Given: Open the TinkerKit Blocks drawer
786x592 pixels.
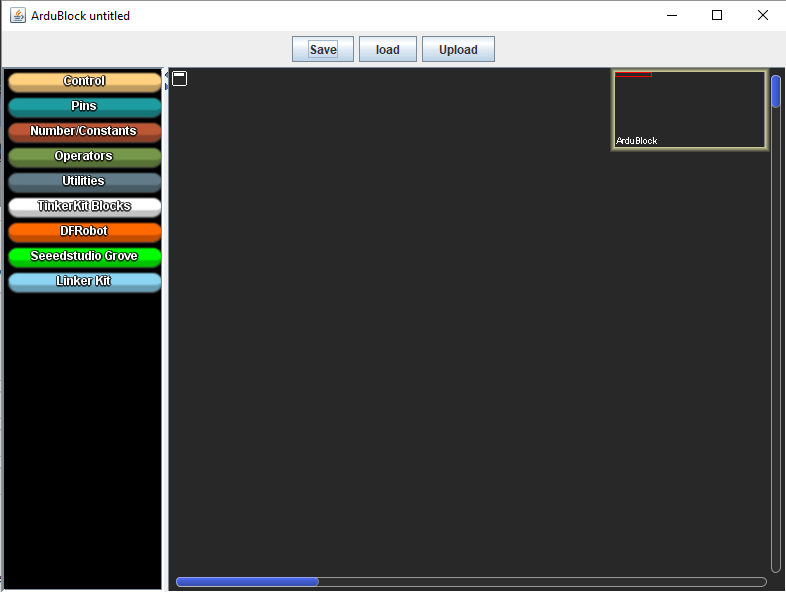Looking at the screenshot, I should (84, 207).
